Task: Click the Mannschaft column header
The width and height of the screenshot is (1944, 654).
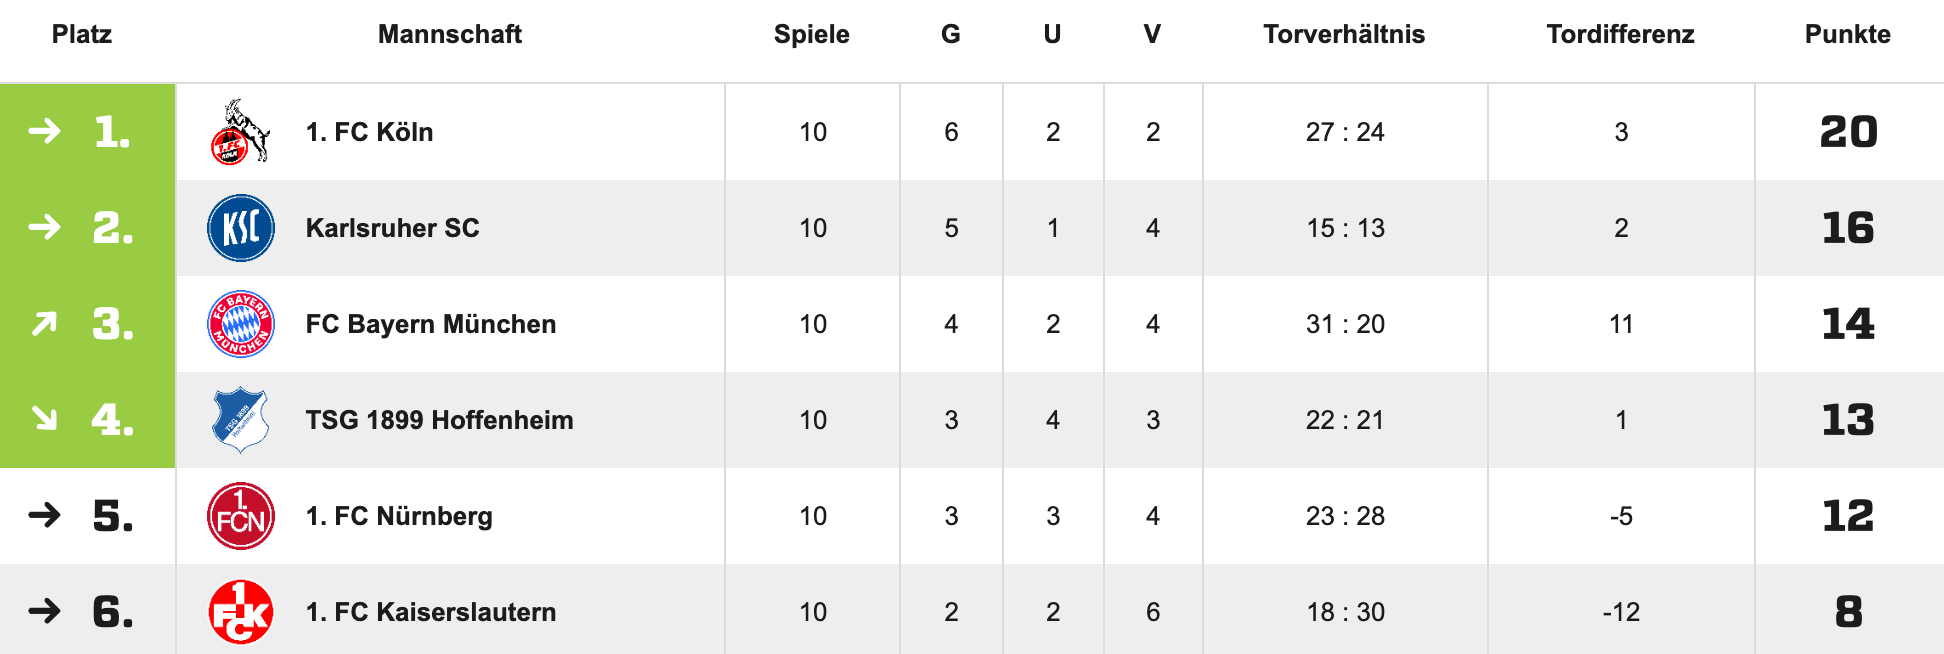Action: (x=450, y=34)
